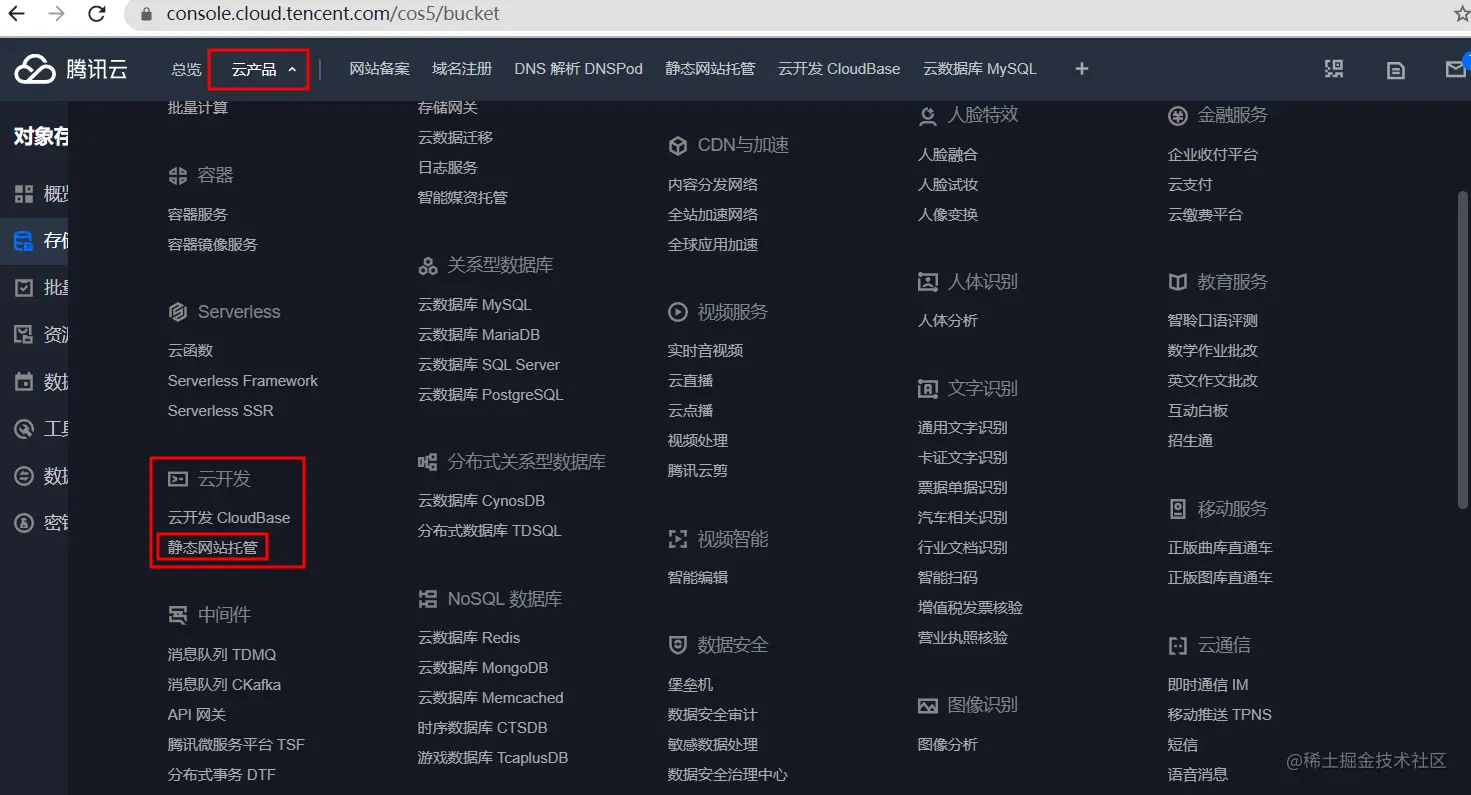
Task: Open the QR code icon in top bar
Action: tap(1334, 69)
